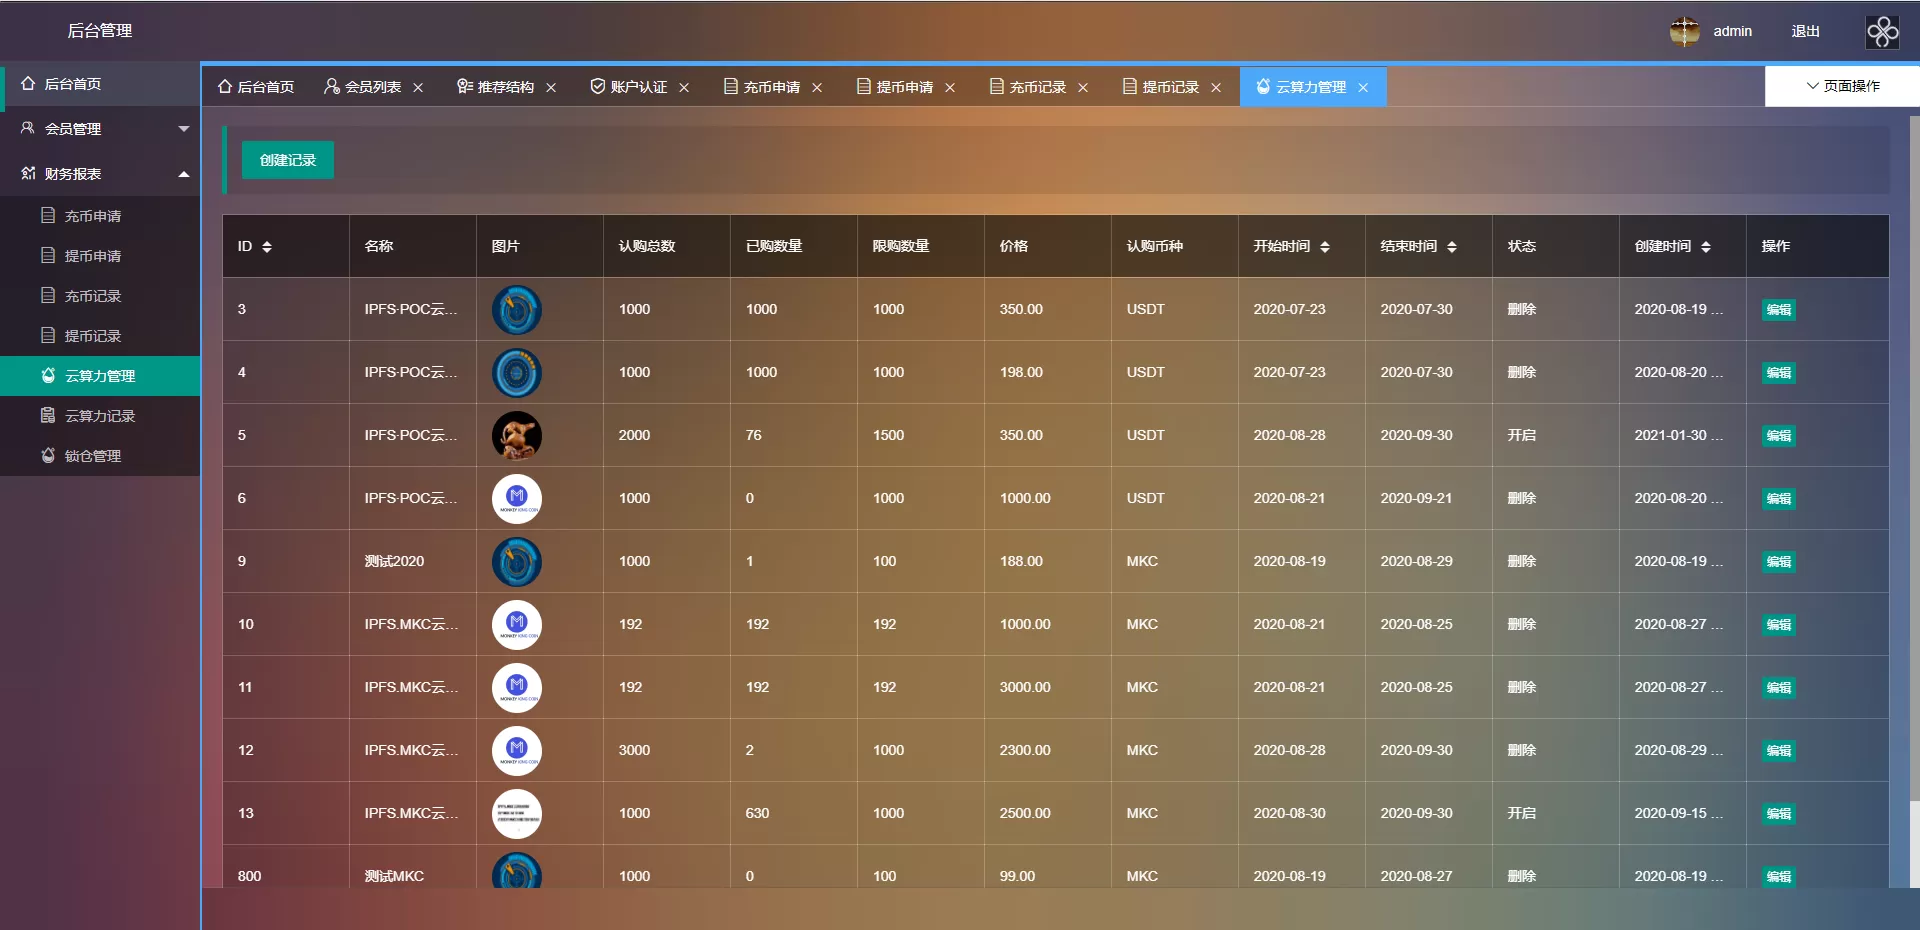This screenshot has height=930, width=1920.
Task: Click 退出 to log out
Action: click(1805, 32)
